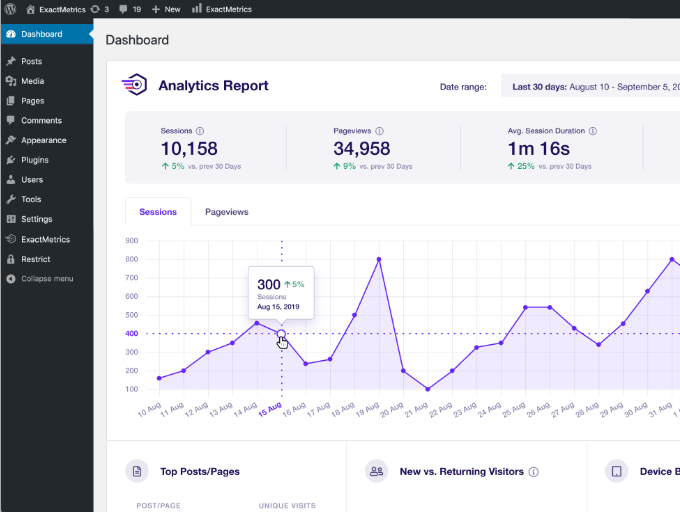Open the + New content menu
This screenshot has width=680, height=512.
pos(166,9)
